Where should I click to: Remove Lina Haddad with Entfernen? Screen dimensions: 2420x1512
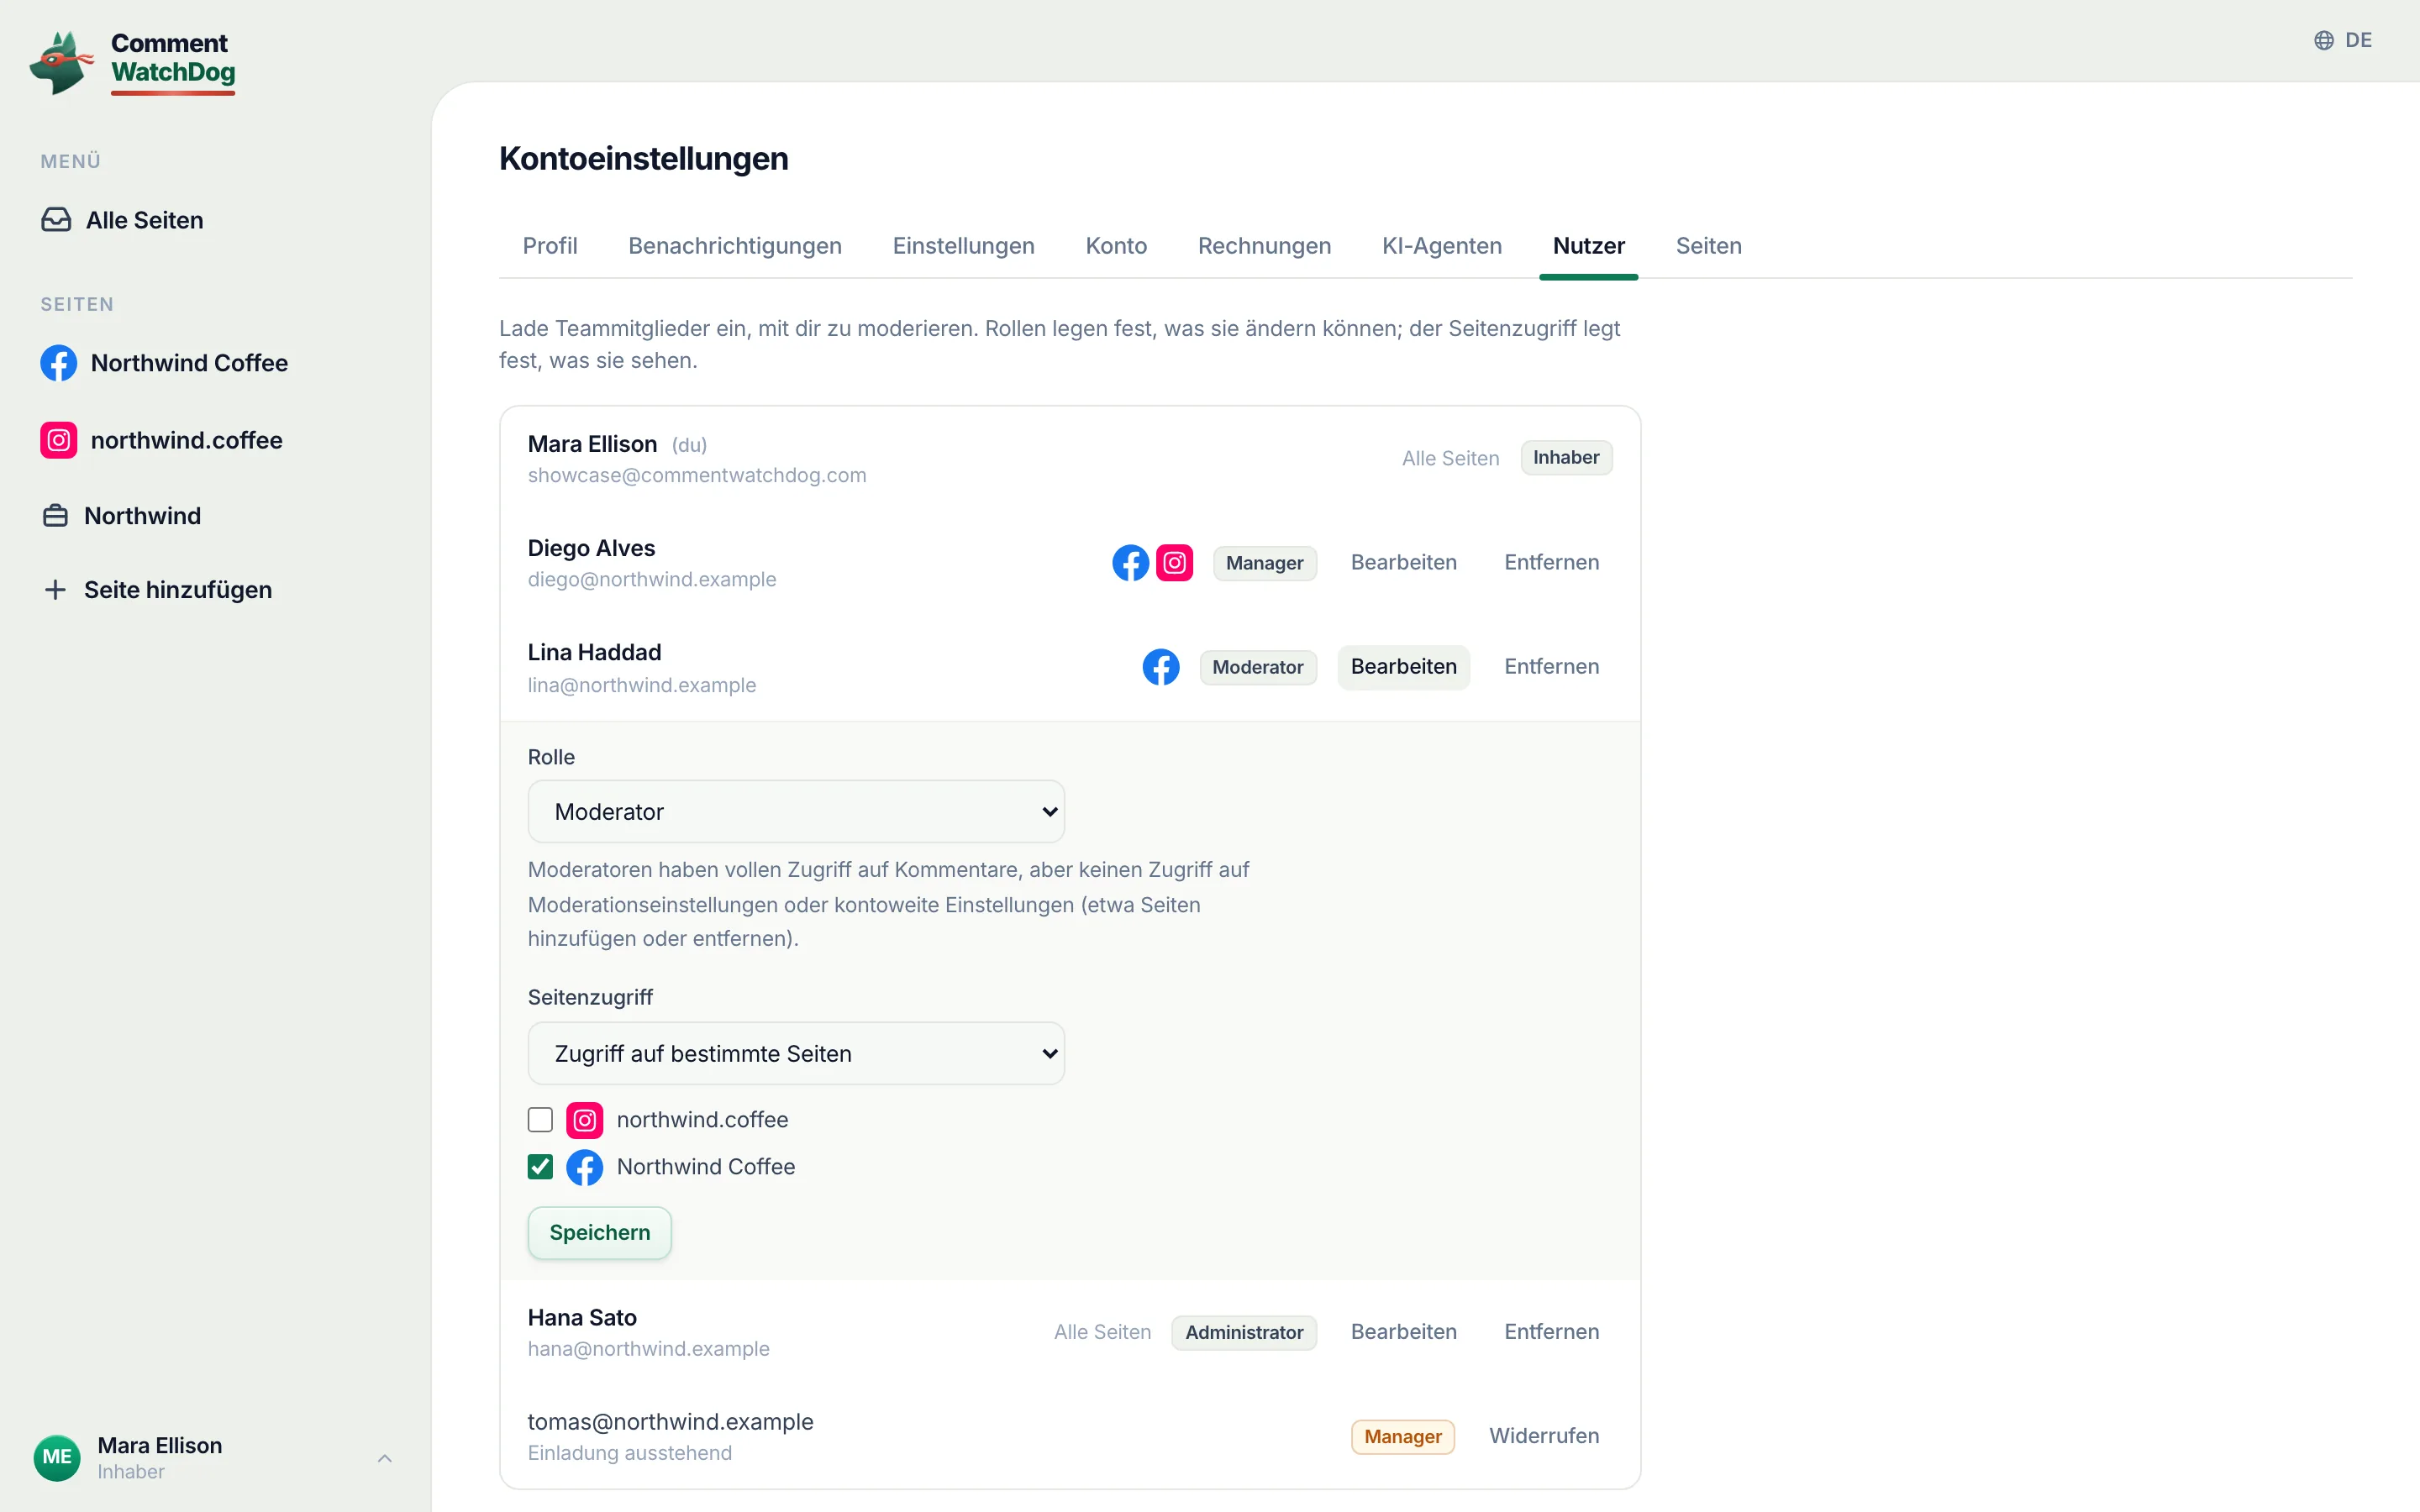pos(1551,667)
